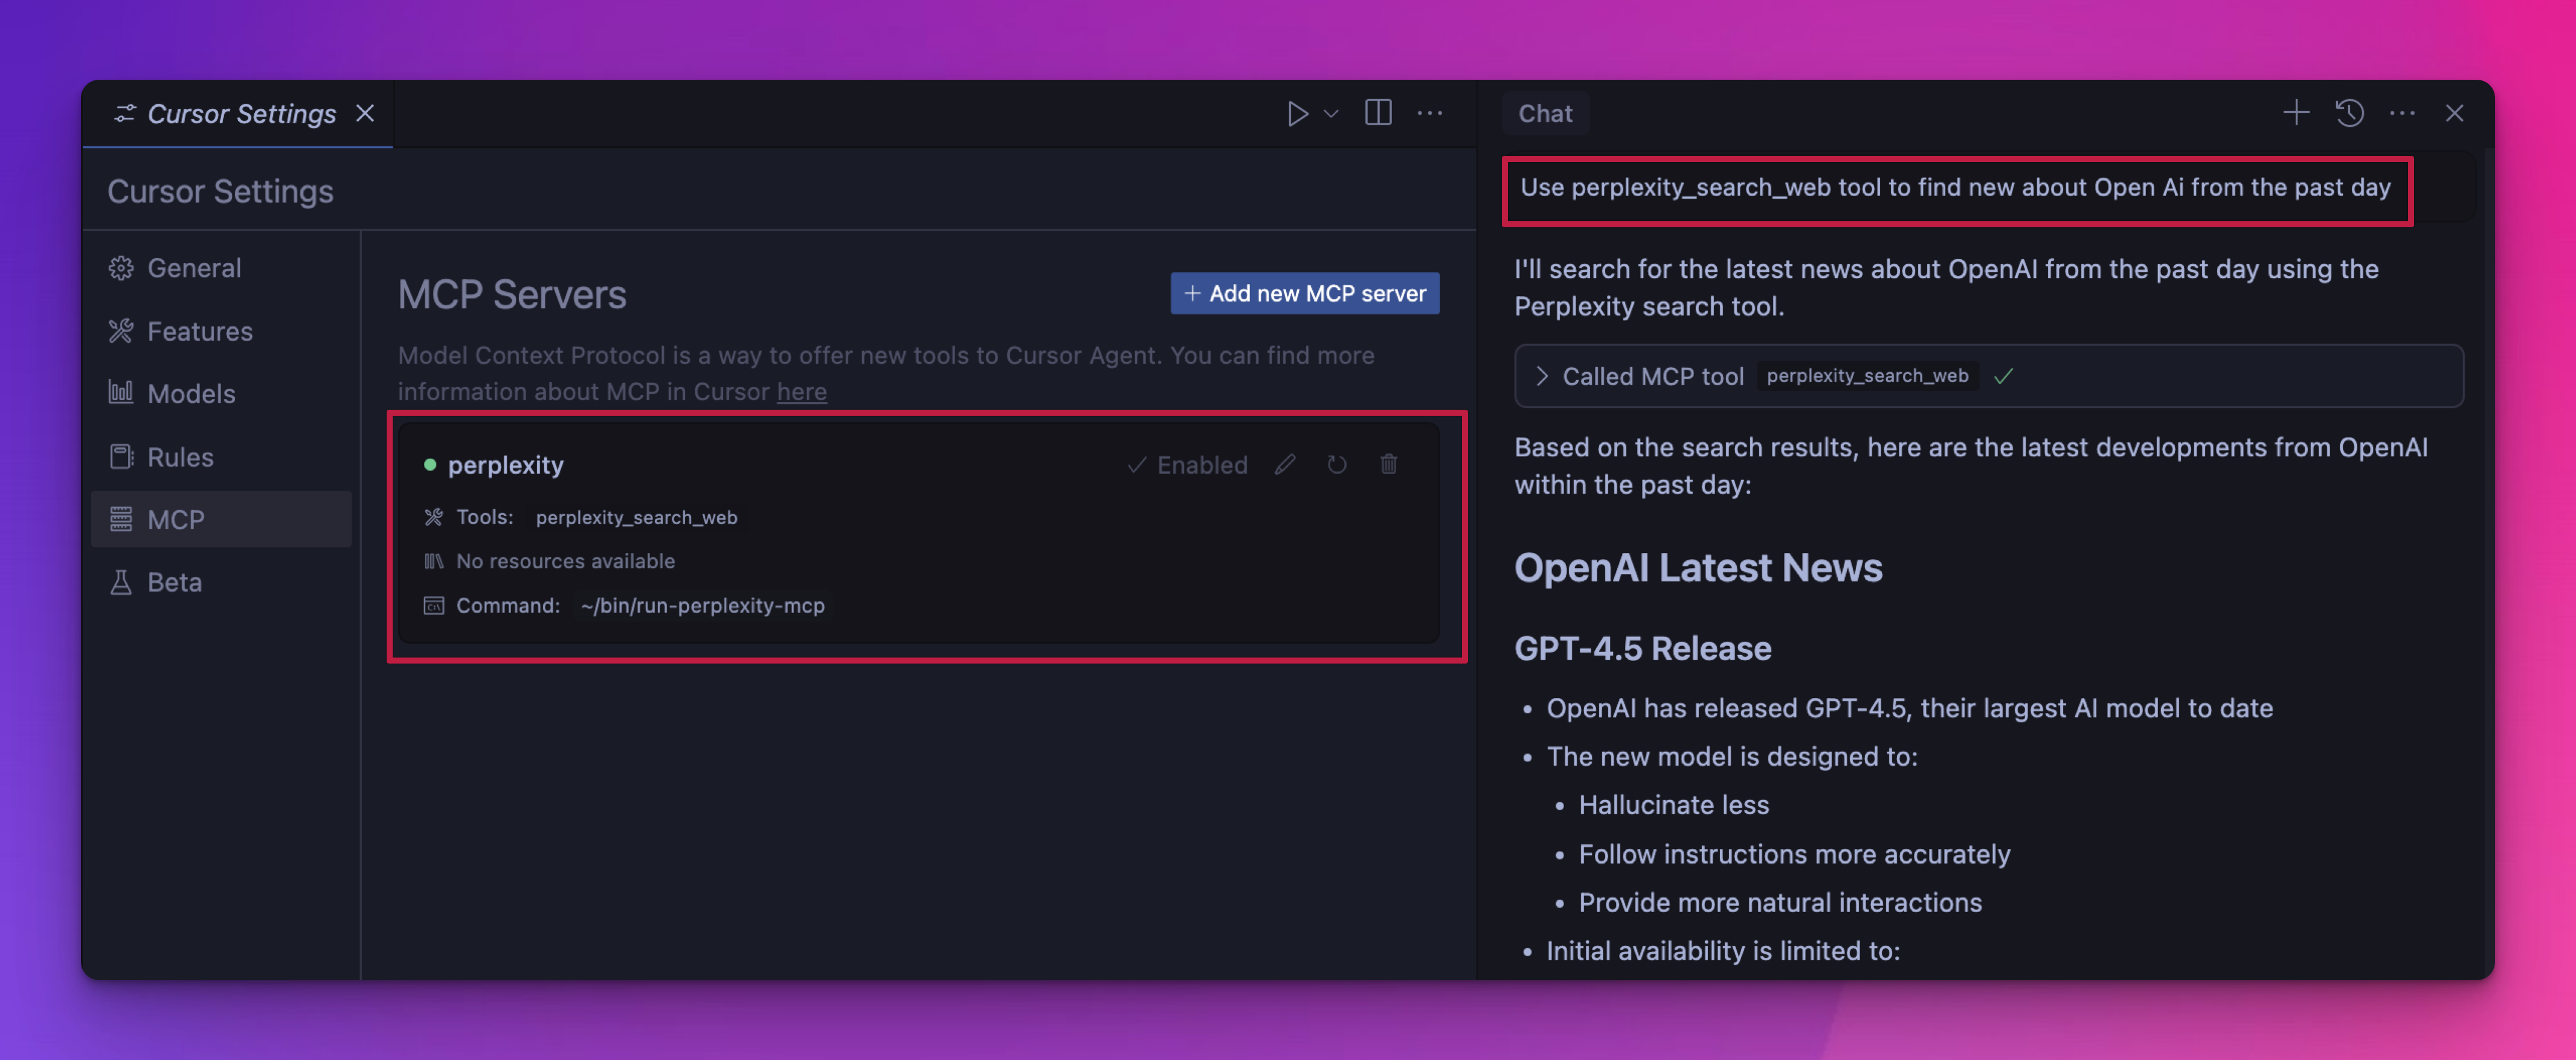
Task: Click the Features tools icon in sidebar
Action: 121,331
